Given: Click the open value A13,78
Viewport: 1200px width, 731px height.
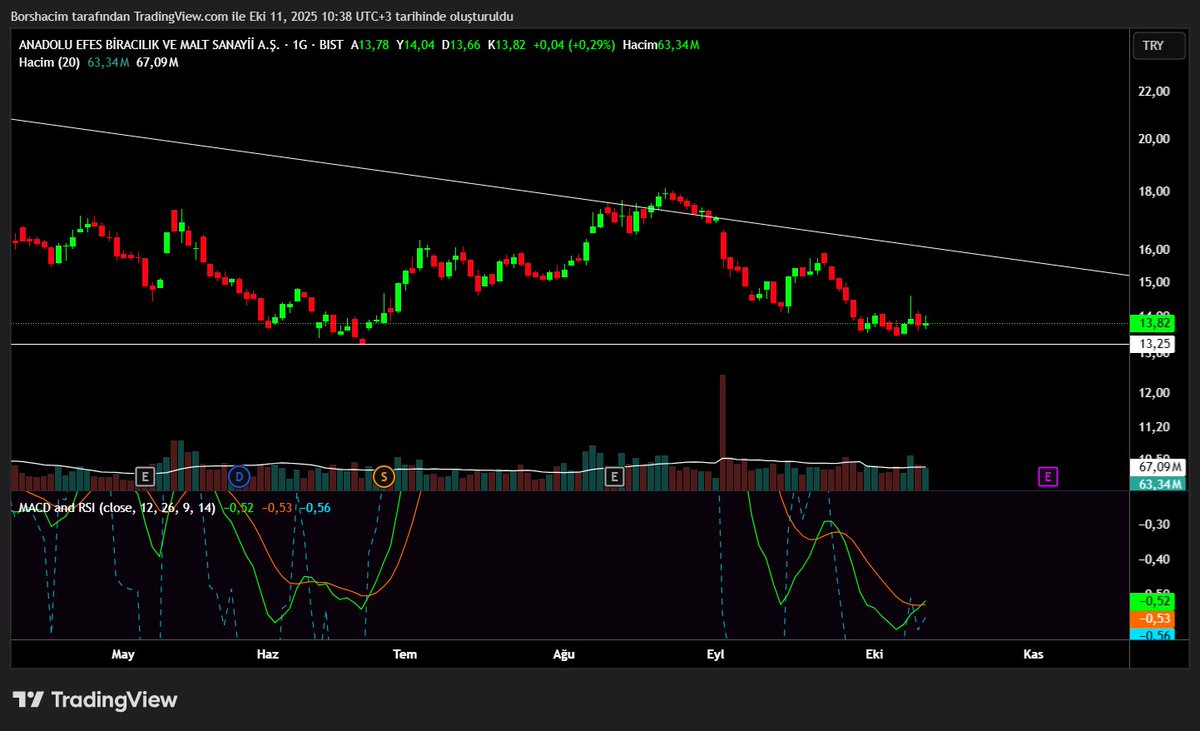Looking at the screenshot, I should pyautogui.click(x=370, y=45).
